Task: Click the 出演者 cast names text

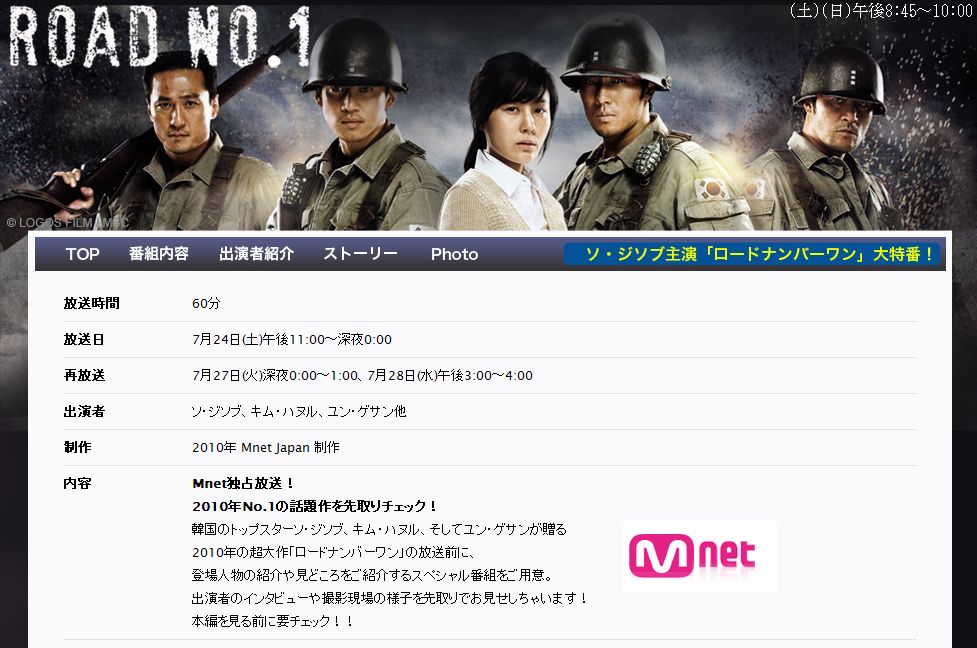Action: [298, 411]
